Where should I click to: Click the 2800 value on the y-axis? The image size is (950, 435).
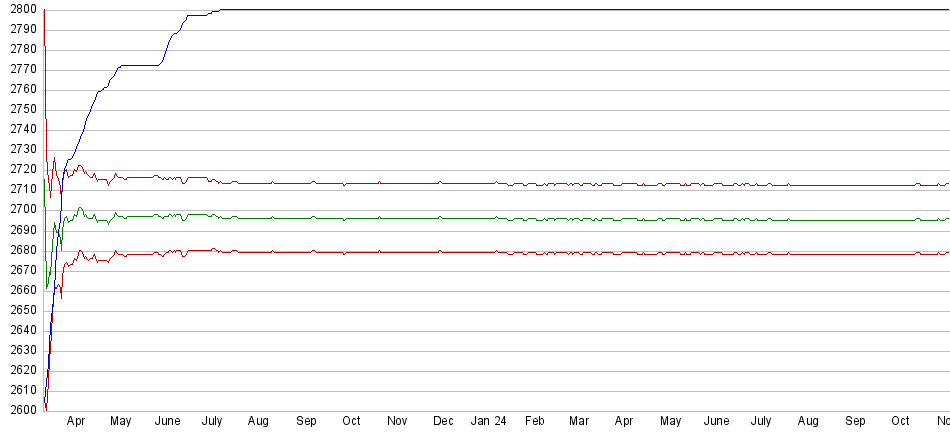coord(20,10)
